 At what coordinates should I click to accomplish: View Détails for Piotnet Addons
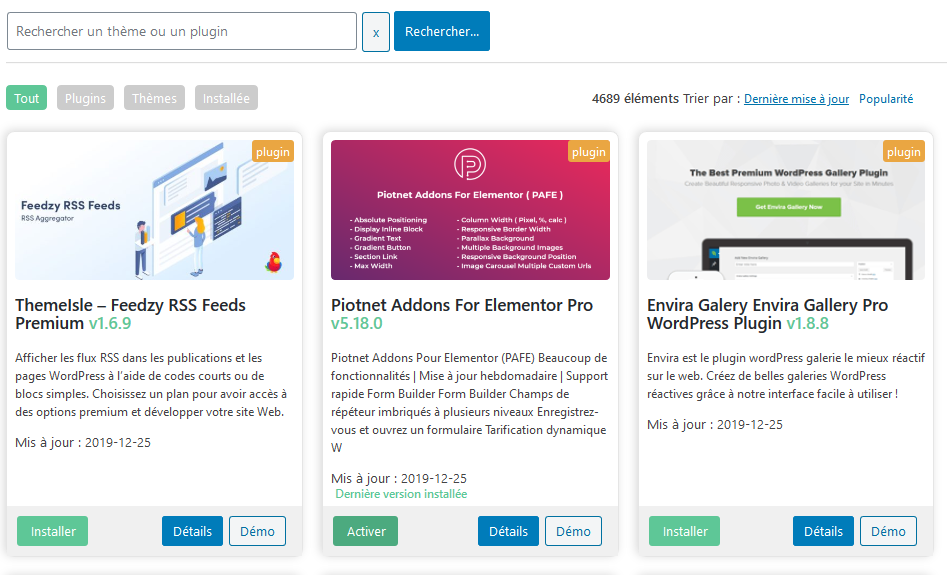508,532
